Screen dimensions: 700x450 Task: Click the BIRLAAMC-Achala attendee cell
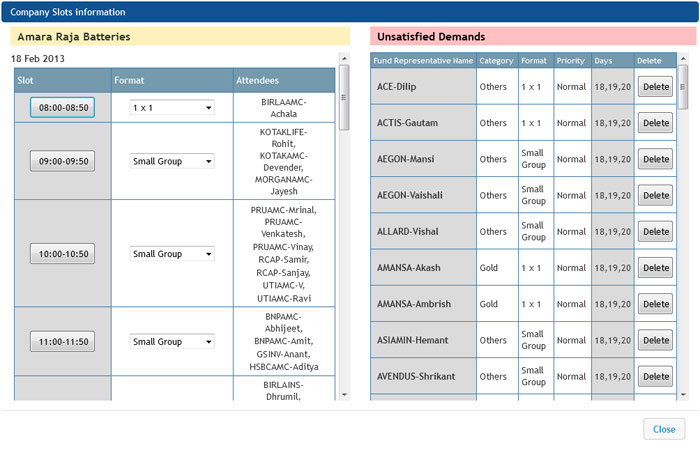284,108
